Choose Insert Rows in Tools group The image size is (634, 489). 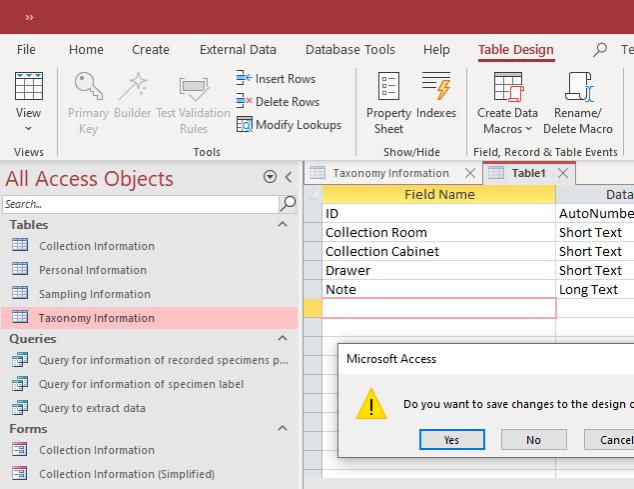point(276,78)
